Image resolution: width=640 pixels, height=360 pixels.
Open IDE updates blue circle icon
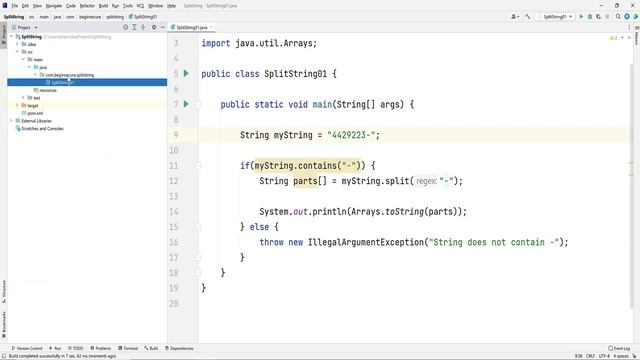(x=627, y=17)
